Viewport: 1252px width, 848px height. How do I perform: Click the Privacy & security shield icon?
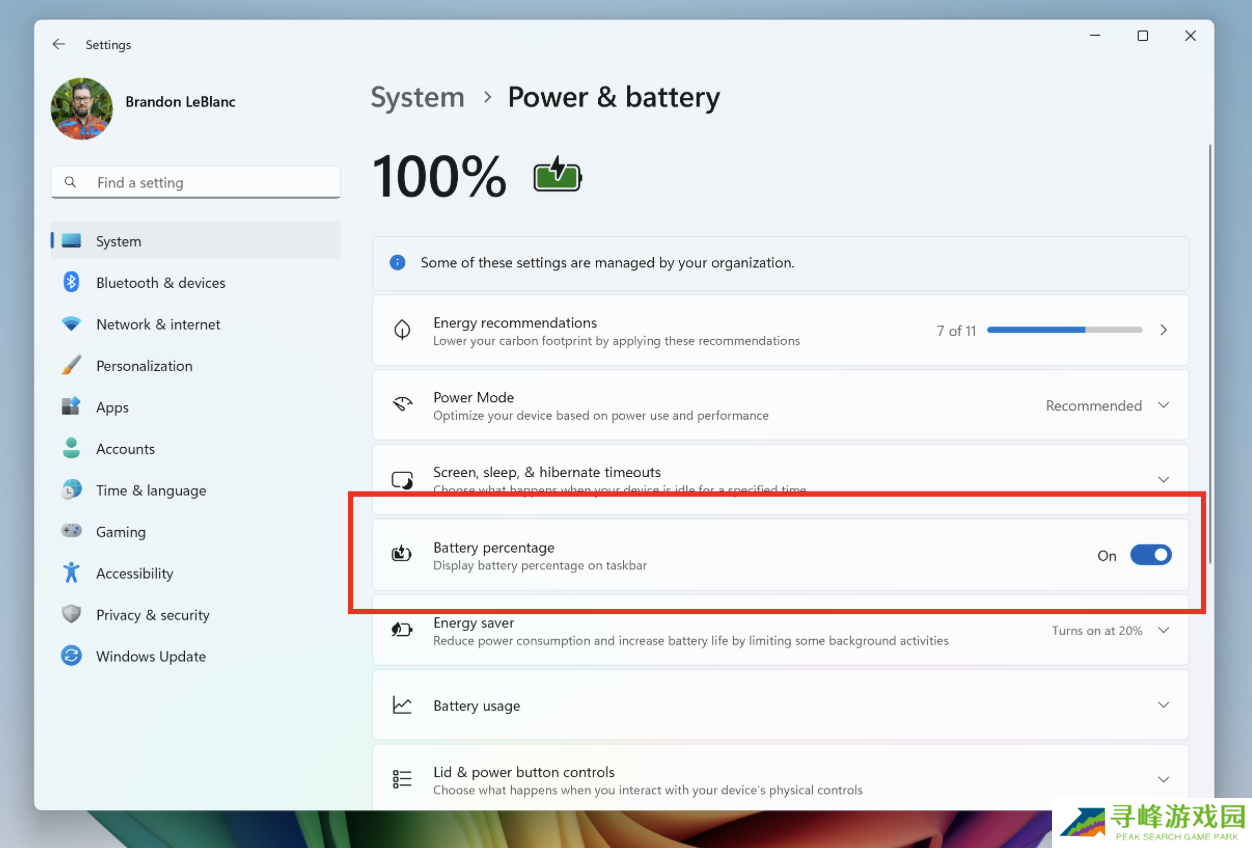click(x=71, y=615)
